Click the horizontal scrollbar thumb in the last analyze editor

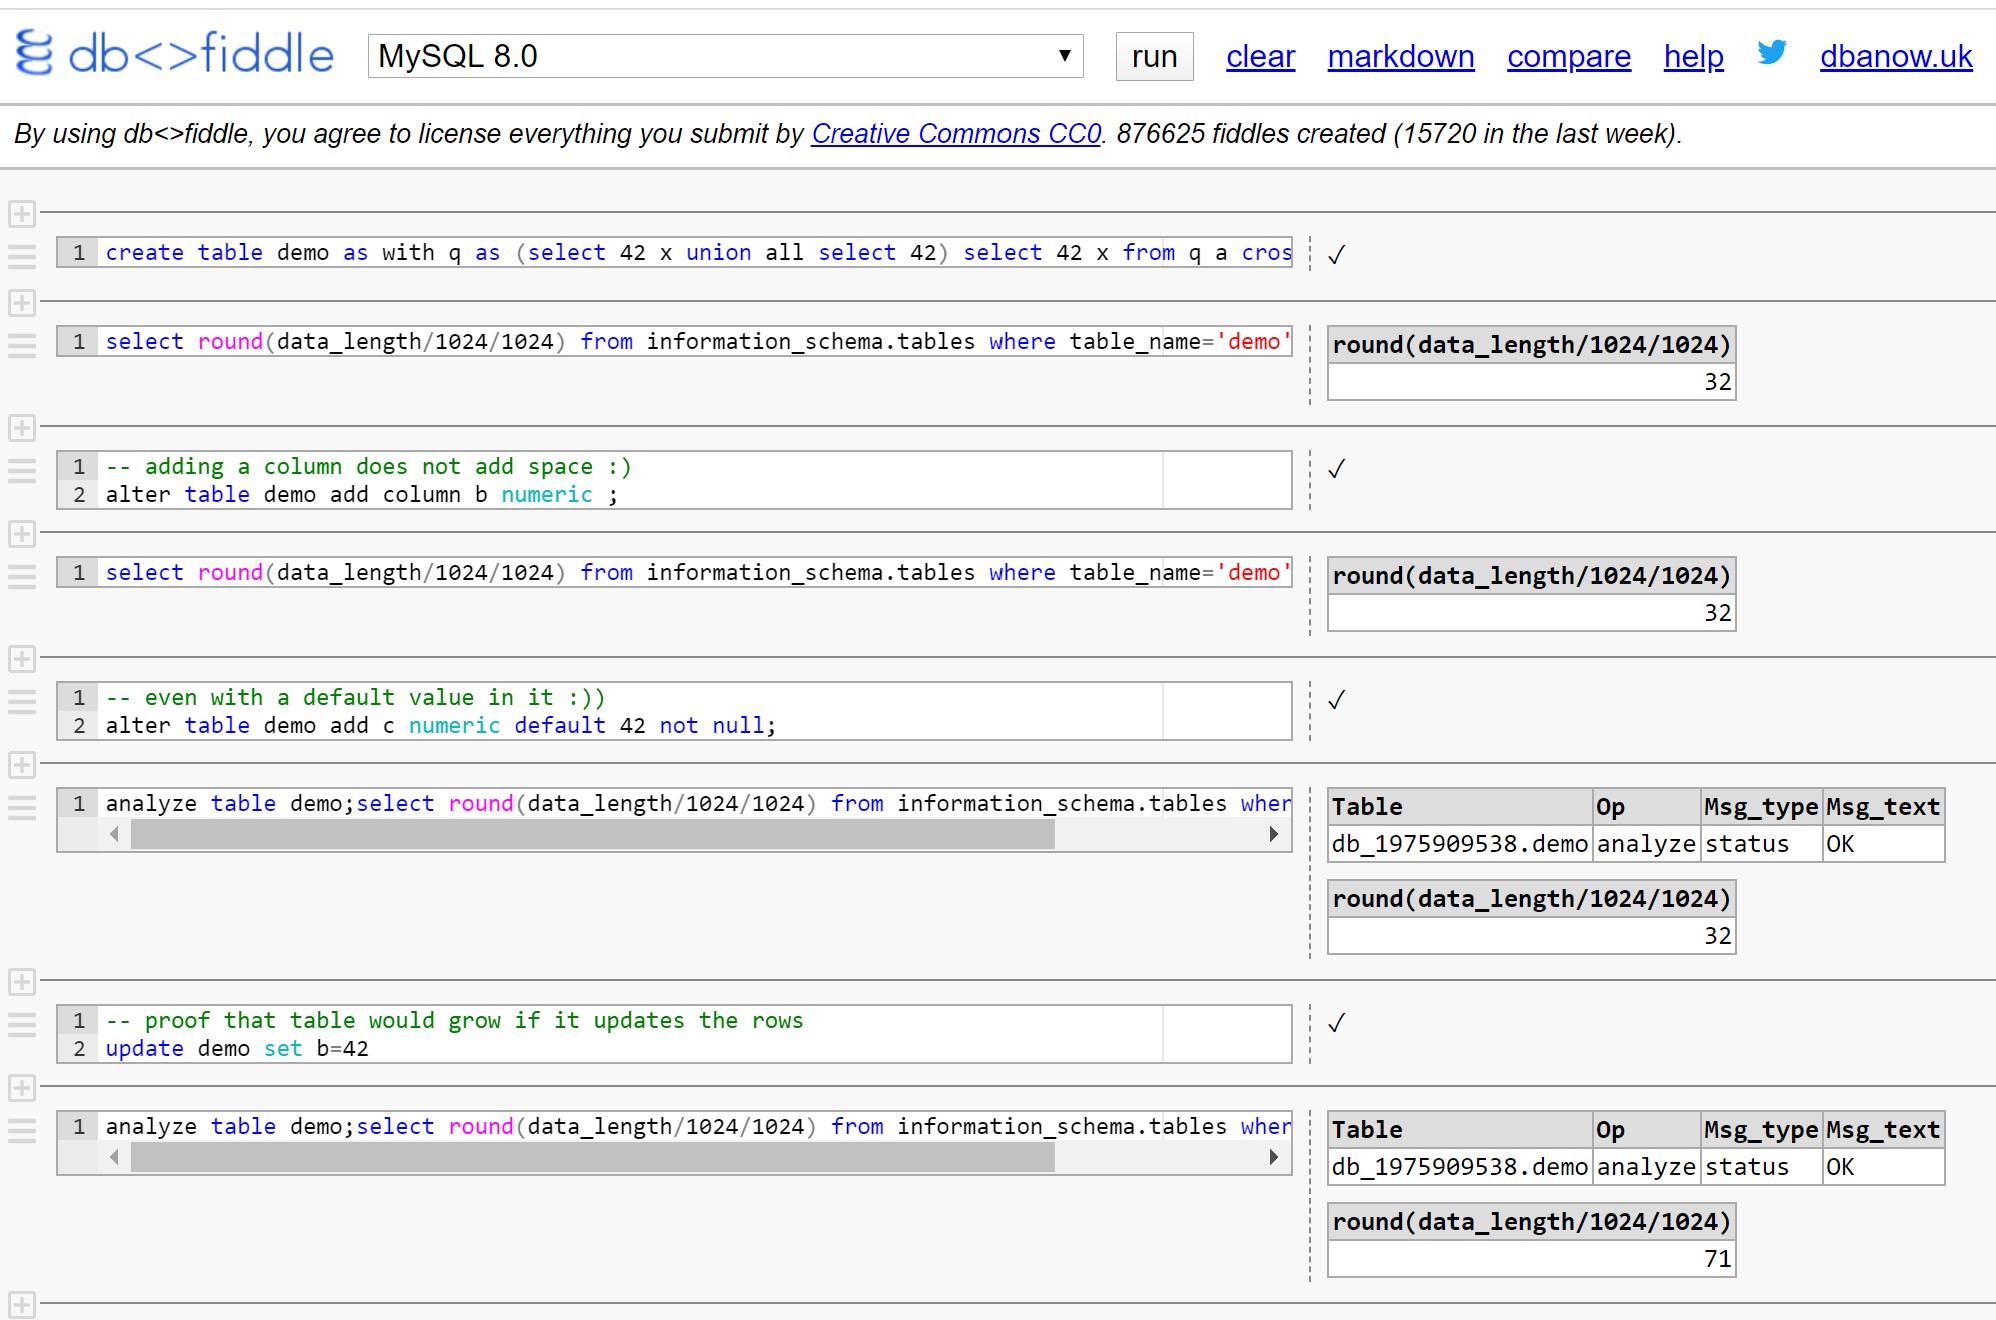pyautogui.click(x=592, y=1157)
